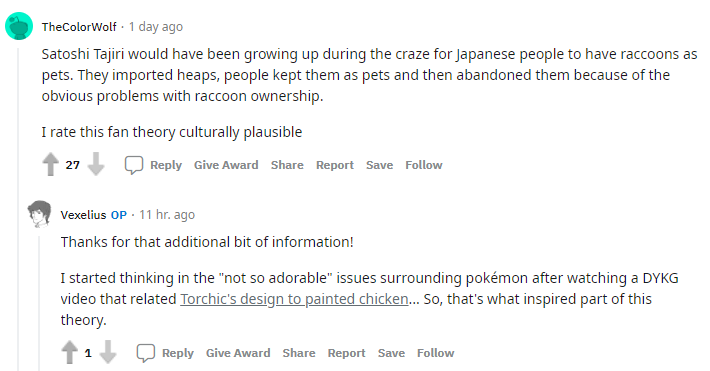Click the reply speech bubble under Vexelius's comment
Viewport: 710px width, 371px height.
pyautogui.click(x=146, y=353)
